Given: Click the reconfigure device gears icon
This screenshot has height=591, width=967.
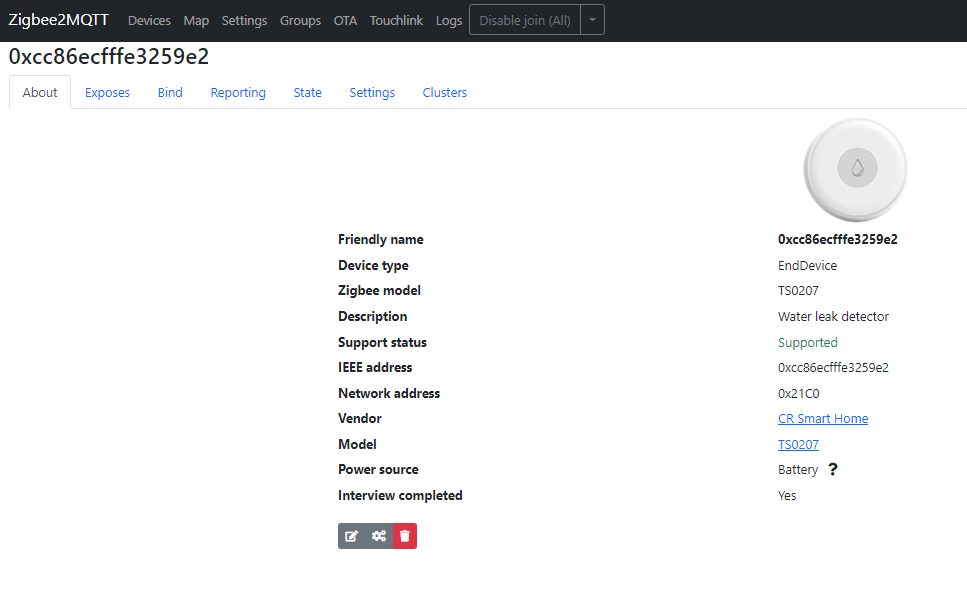Looking at the screenshot, I should pyautogui.click(x=379, y=536).
